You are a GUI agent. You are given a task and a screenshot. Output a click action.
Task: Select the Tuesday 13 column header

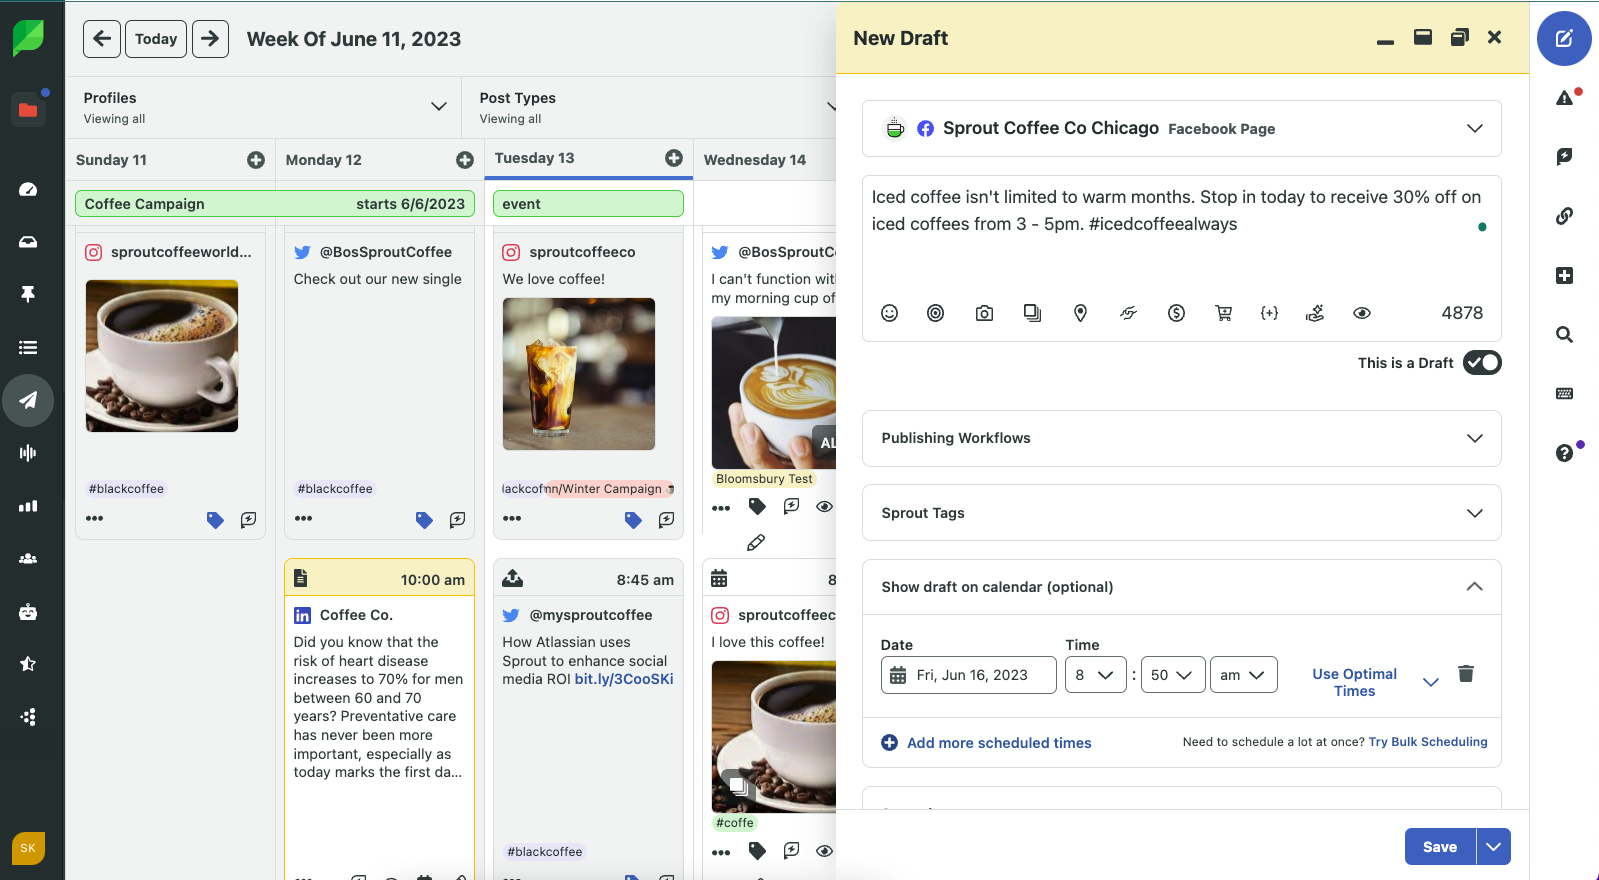tap(535, 158)
